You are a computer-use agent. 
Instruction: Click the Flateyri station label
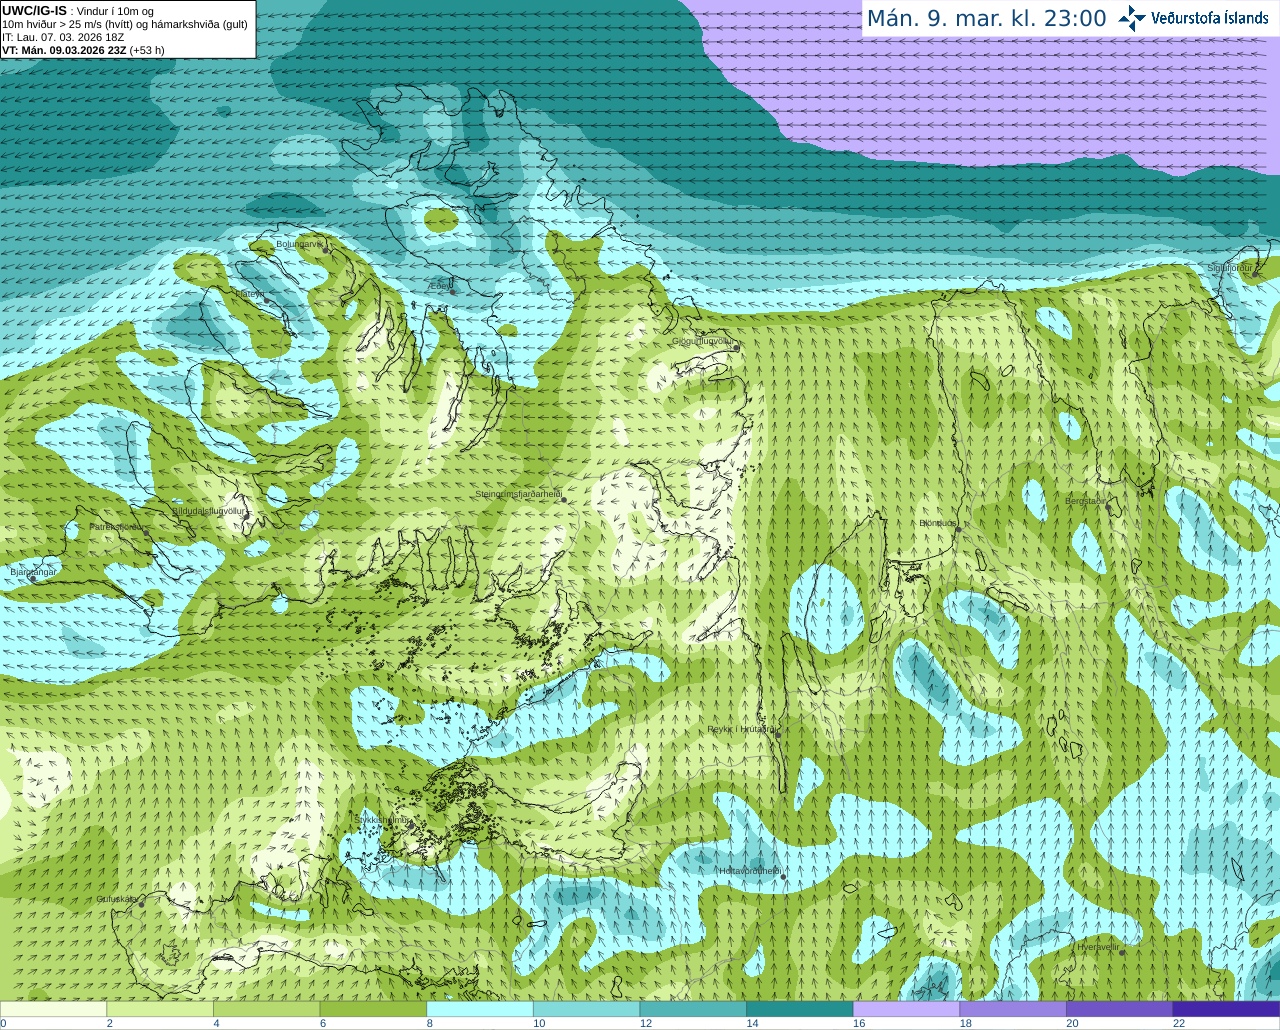[250, 294]
